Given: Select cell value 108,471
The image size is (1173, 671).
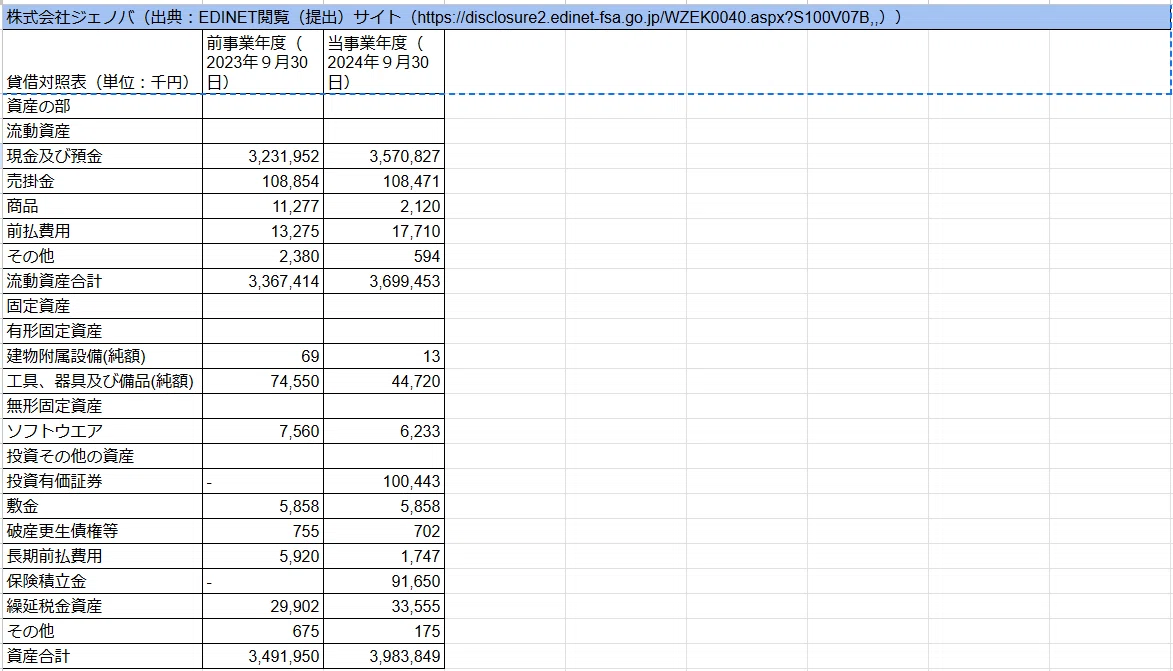Looking at the screenshot, I should tap(384, 182).
